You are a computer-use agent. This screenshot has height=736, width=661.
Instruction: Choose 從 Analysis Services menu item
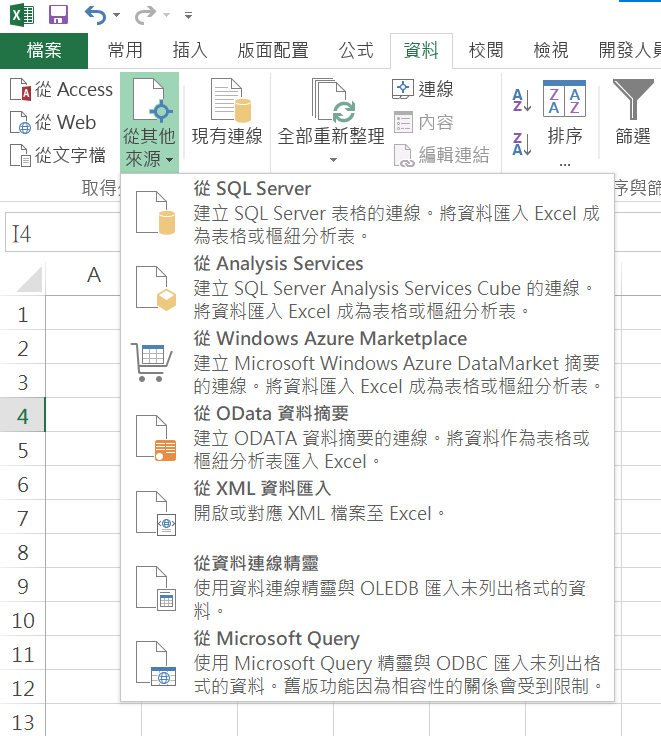(367, 287)
